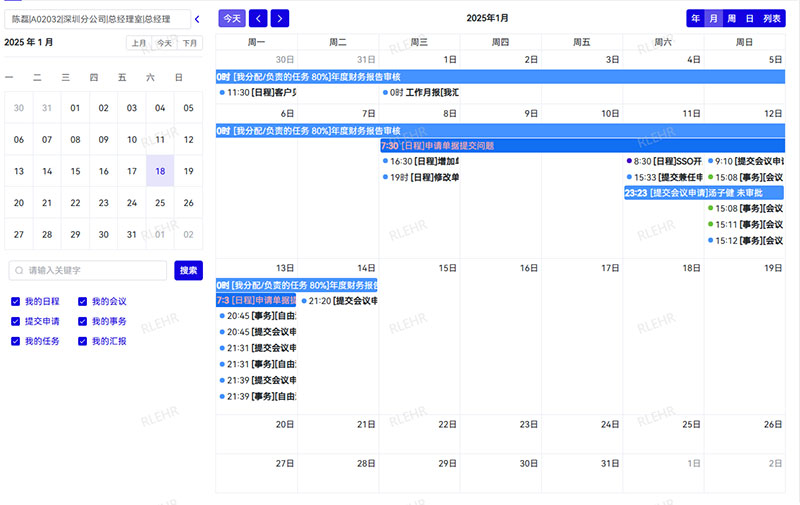
Task: Select date 27 in the mini calendar
Action: (19, 235)
